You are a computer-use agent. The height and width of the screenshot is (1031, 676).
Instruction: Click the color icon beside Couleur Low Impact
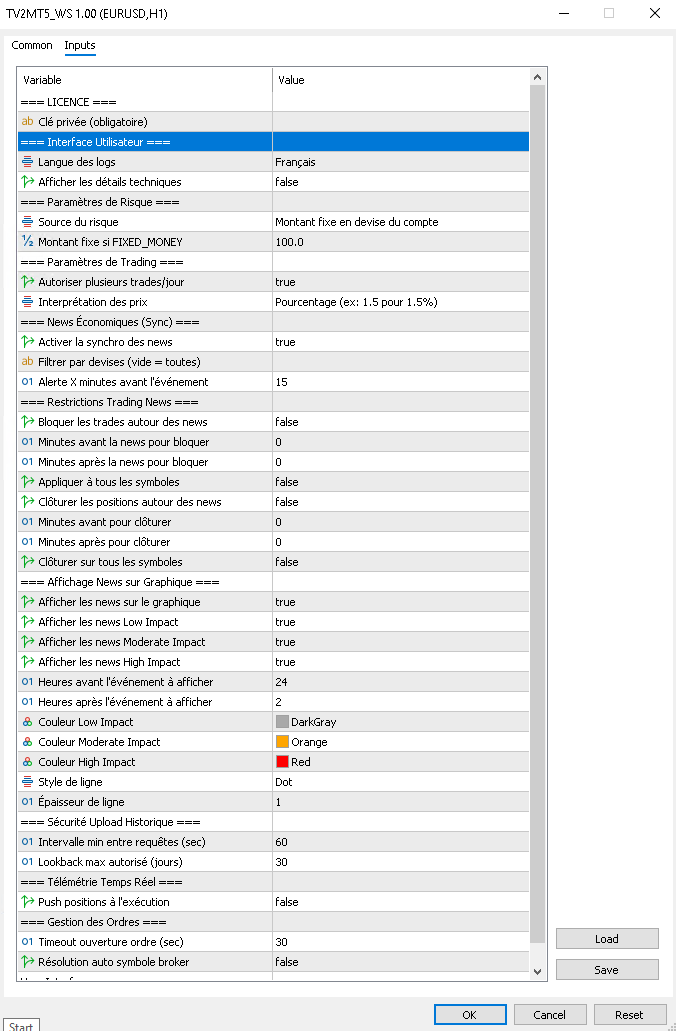tap(27, 722)
